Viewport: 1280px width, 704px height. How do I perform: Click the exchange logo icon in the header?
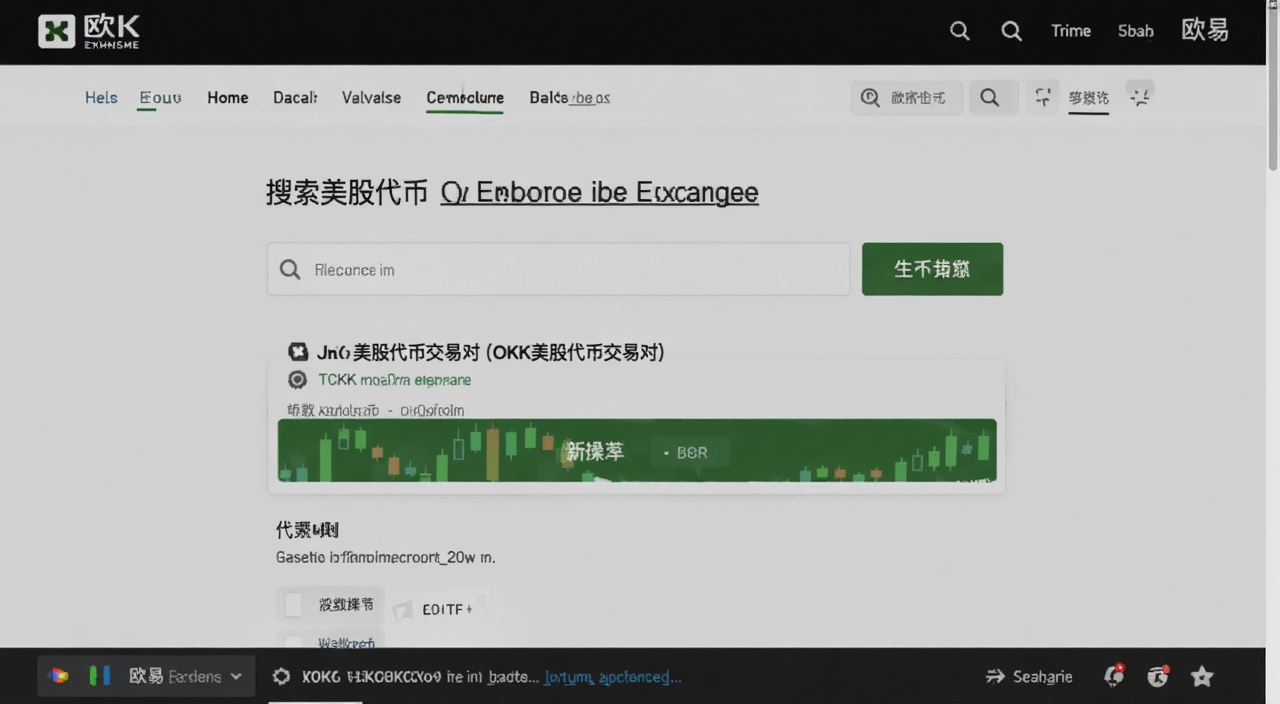(56, 31)
